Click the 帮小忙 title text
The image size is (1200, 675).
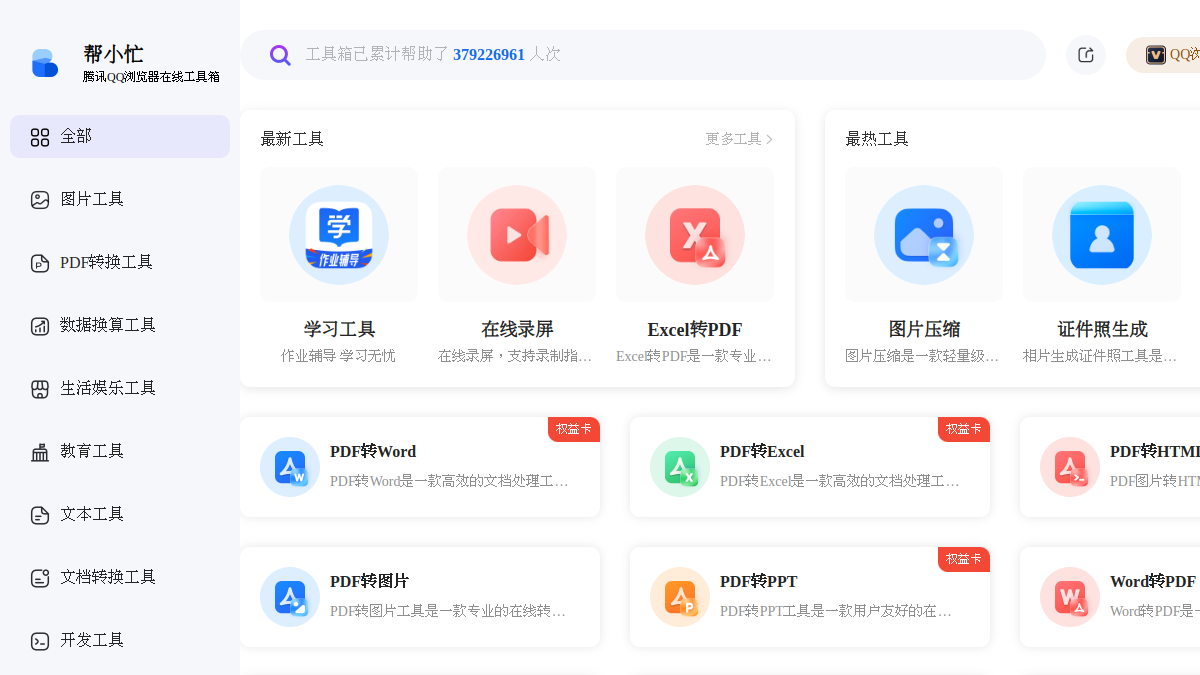tap(113, 54)
